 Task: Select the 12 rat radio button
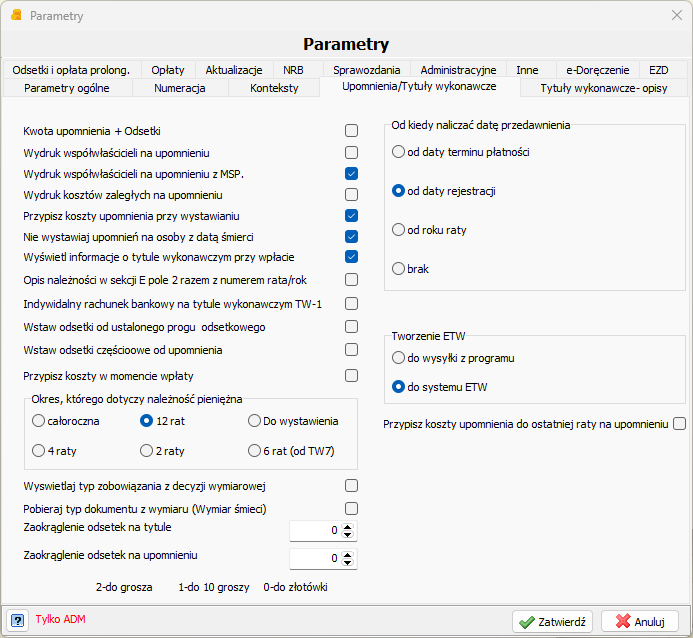coord(146,421)
